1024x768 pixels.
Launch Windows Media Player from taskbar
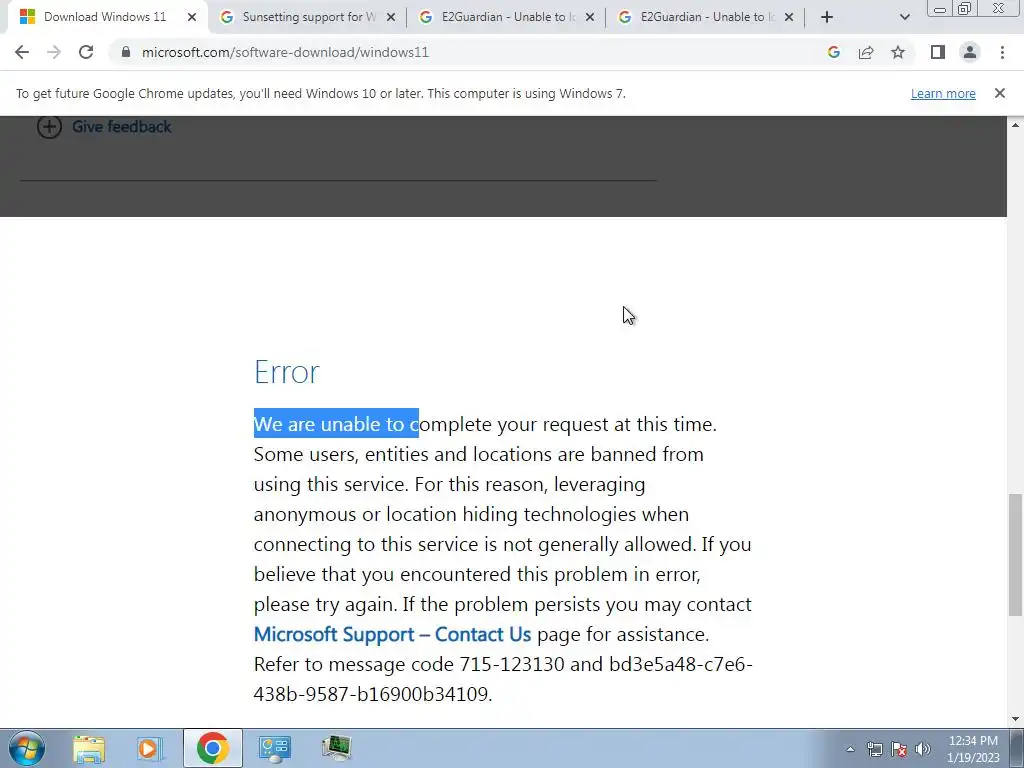click(x=150, y=748)
